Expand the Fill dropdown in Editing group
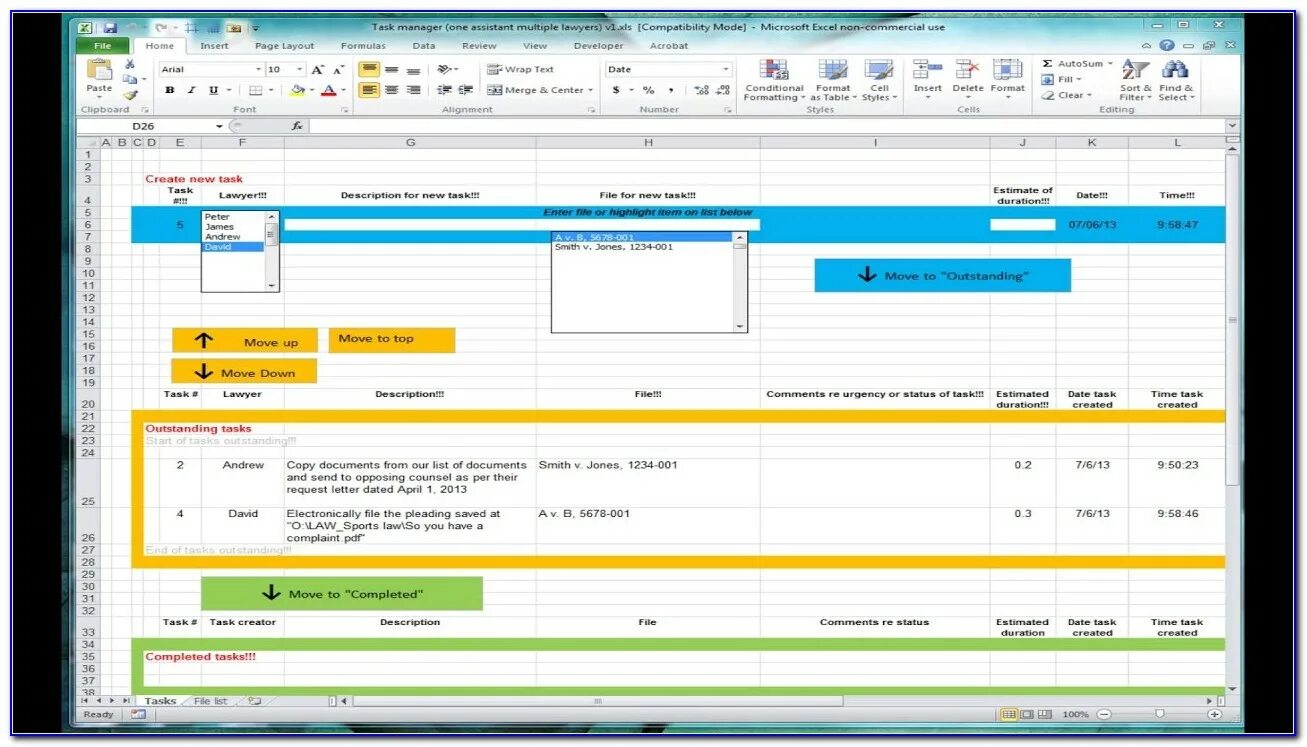 click(1079, 80)
